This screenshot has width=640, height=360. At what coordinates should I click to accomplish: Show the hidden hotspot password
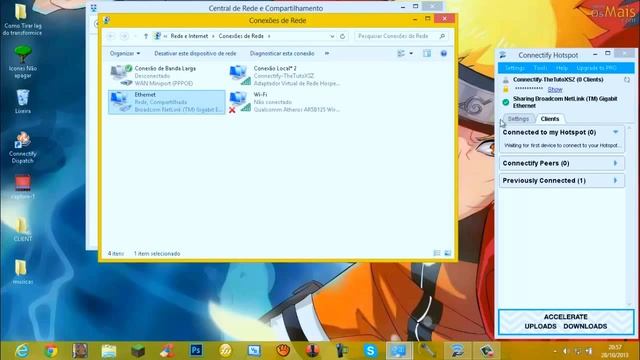pyautogui.click(x=555, y=89)
